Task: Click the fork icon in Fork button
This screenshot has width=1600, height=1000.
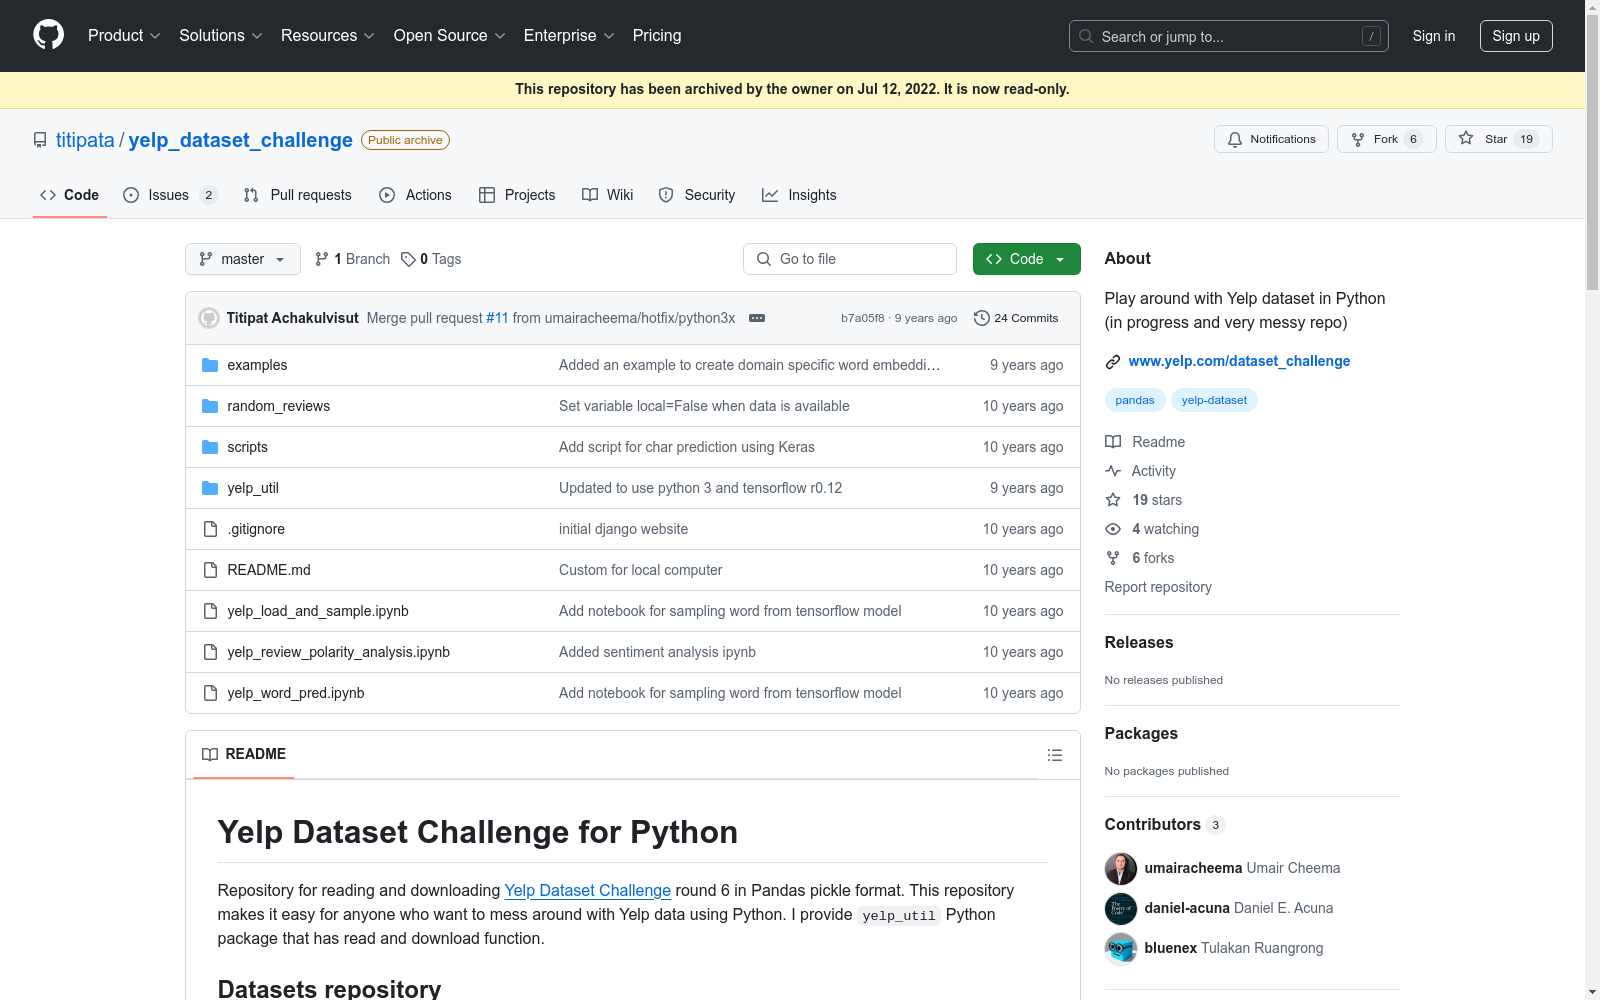Action: (1358, 139)
